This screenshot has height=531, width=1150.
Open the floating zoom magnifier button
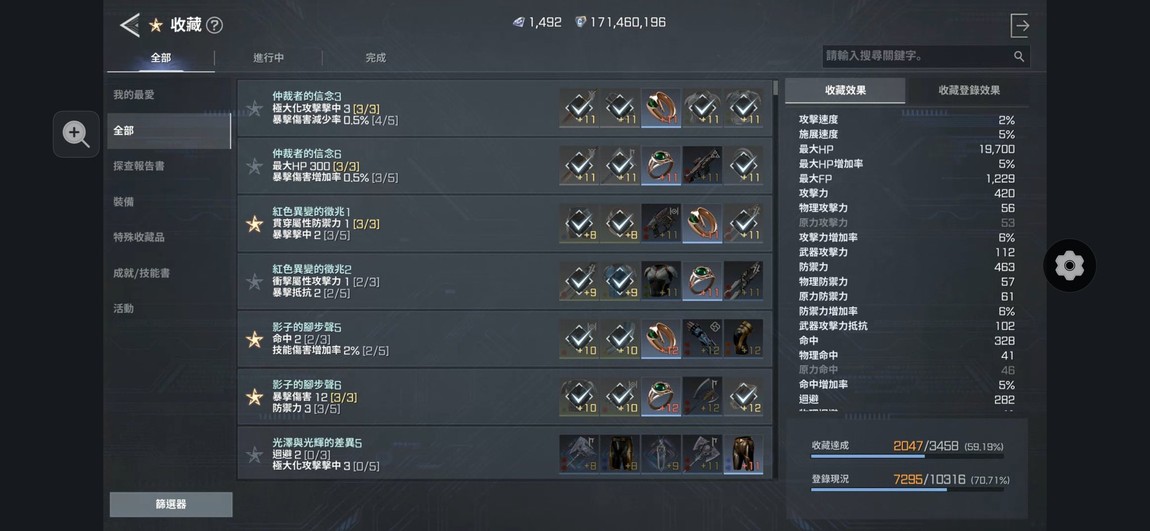(76, 134)
